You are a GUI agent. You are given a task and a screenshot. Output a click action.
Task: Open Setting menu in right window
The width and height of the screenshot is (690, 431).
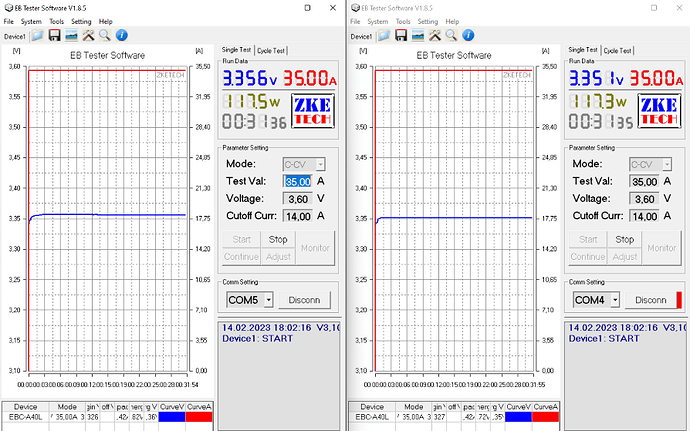click(x=428, y=22)
